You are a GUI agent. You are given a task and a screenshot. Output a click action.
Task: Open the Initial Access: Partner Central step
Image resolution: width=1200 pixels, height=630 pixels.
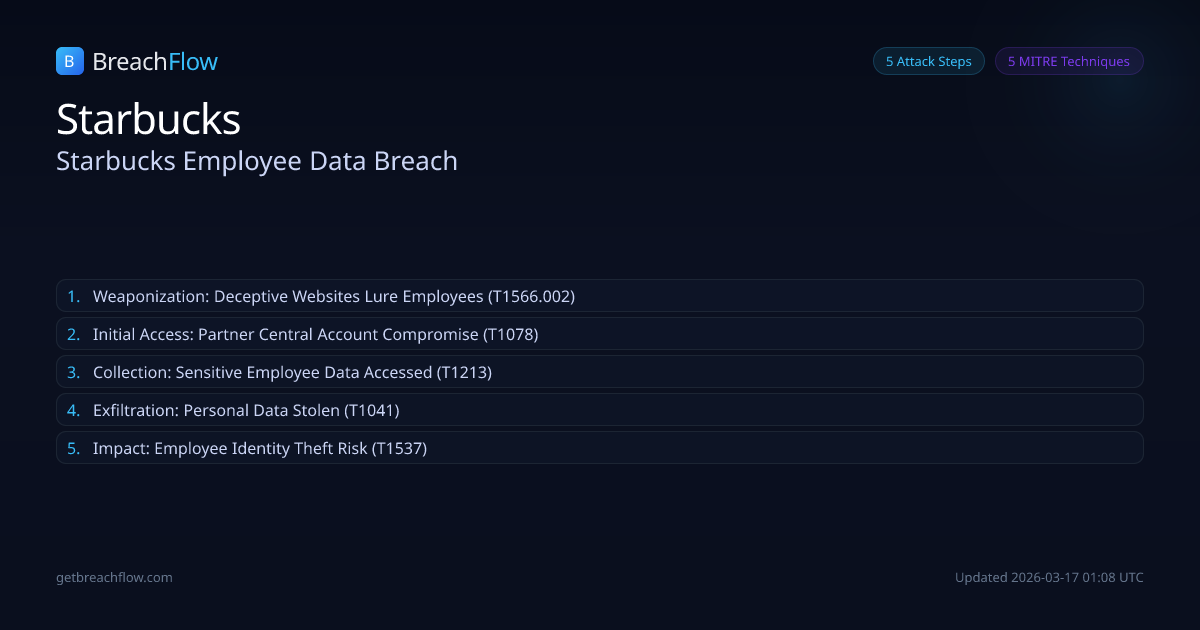(x=600, y=334)
